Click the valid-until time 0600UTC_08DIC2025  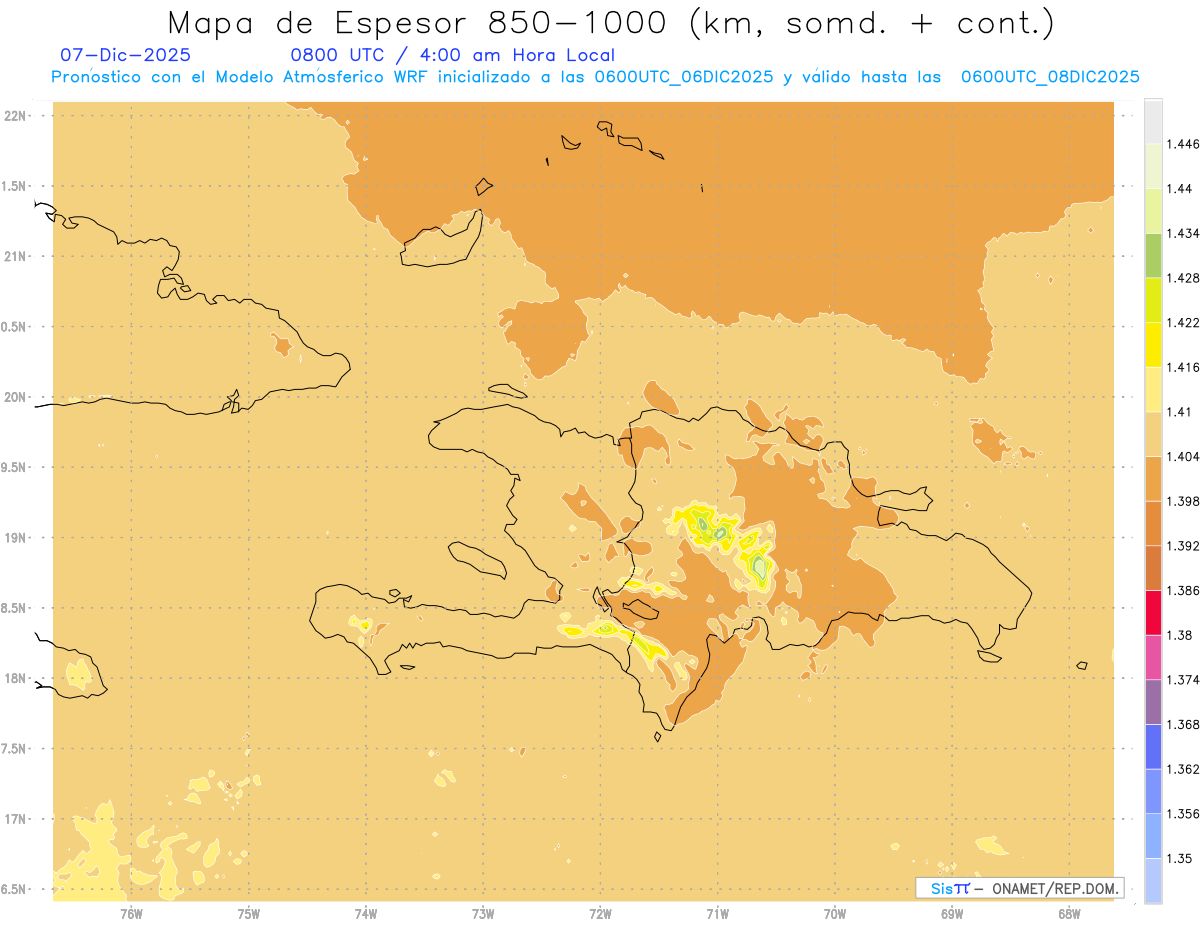pyautogui.click(x=1050, y=77)
